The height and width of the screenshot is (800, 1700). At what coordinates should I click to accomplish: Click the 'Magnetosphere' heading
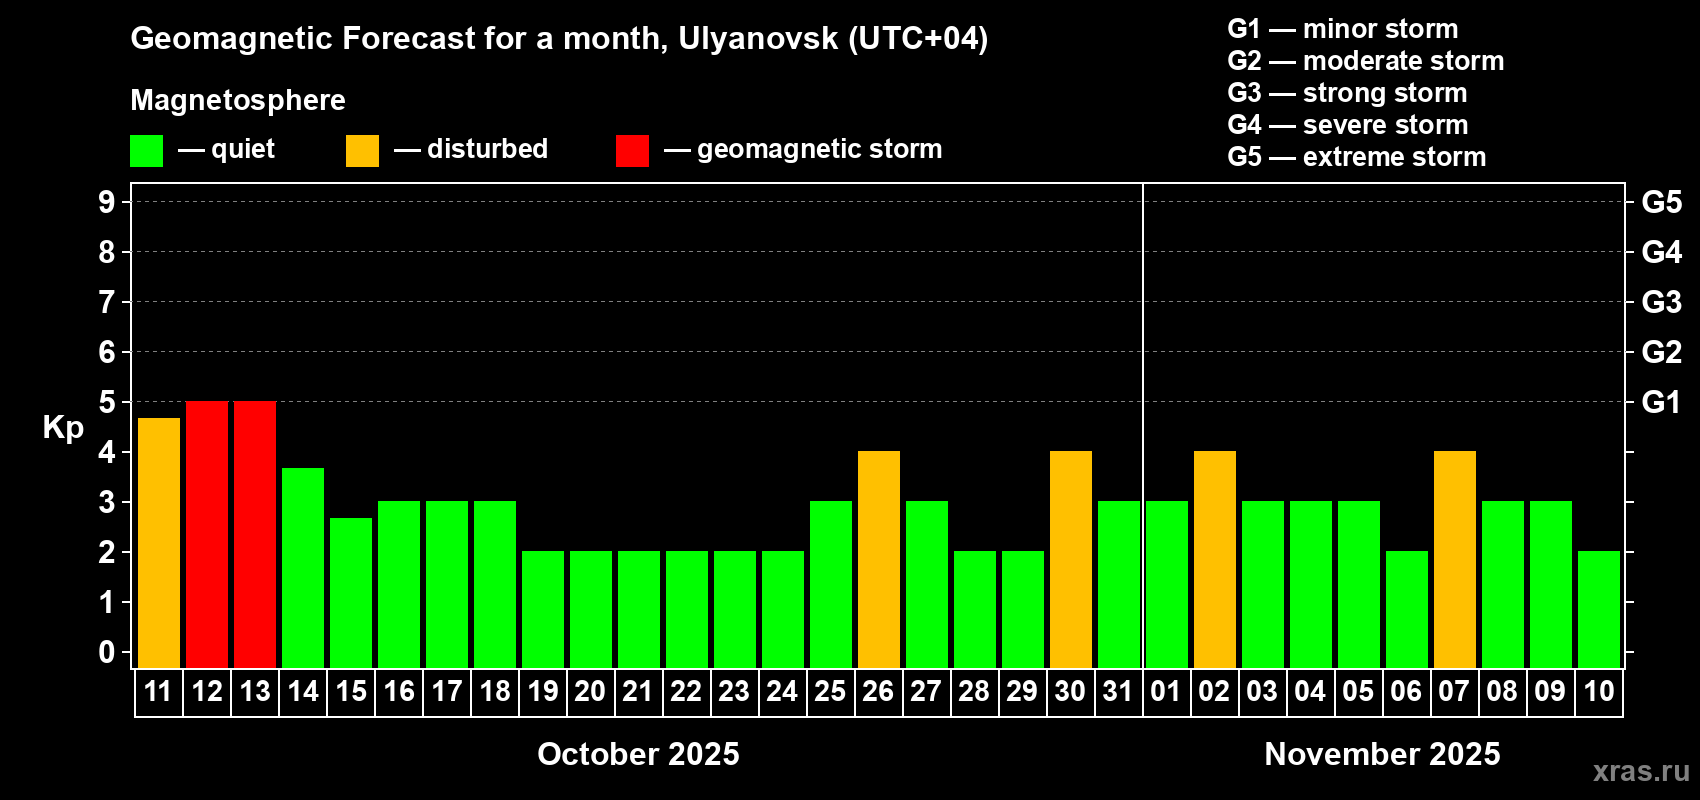coord(238,100)
